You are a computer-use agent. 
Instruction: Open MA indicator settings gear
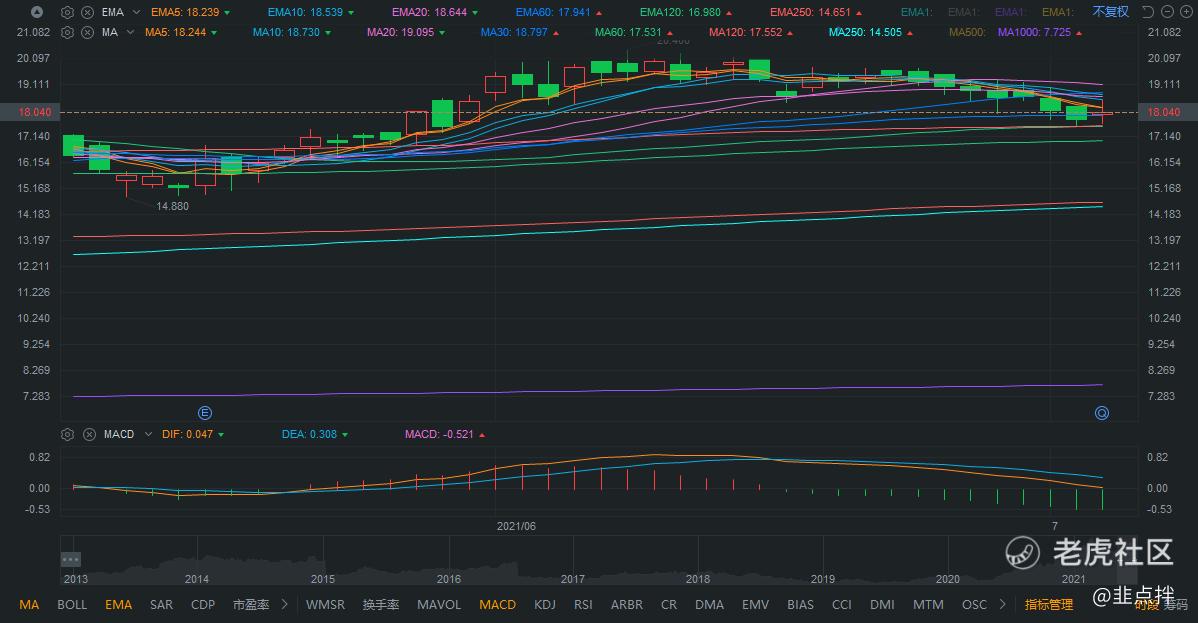pyautogui.click(x=67, y=32)
